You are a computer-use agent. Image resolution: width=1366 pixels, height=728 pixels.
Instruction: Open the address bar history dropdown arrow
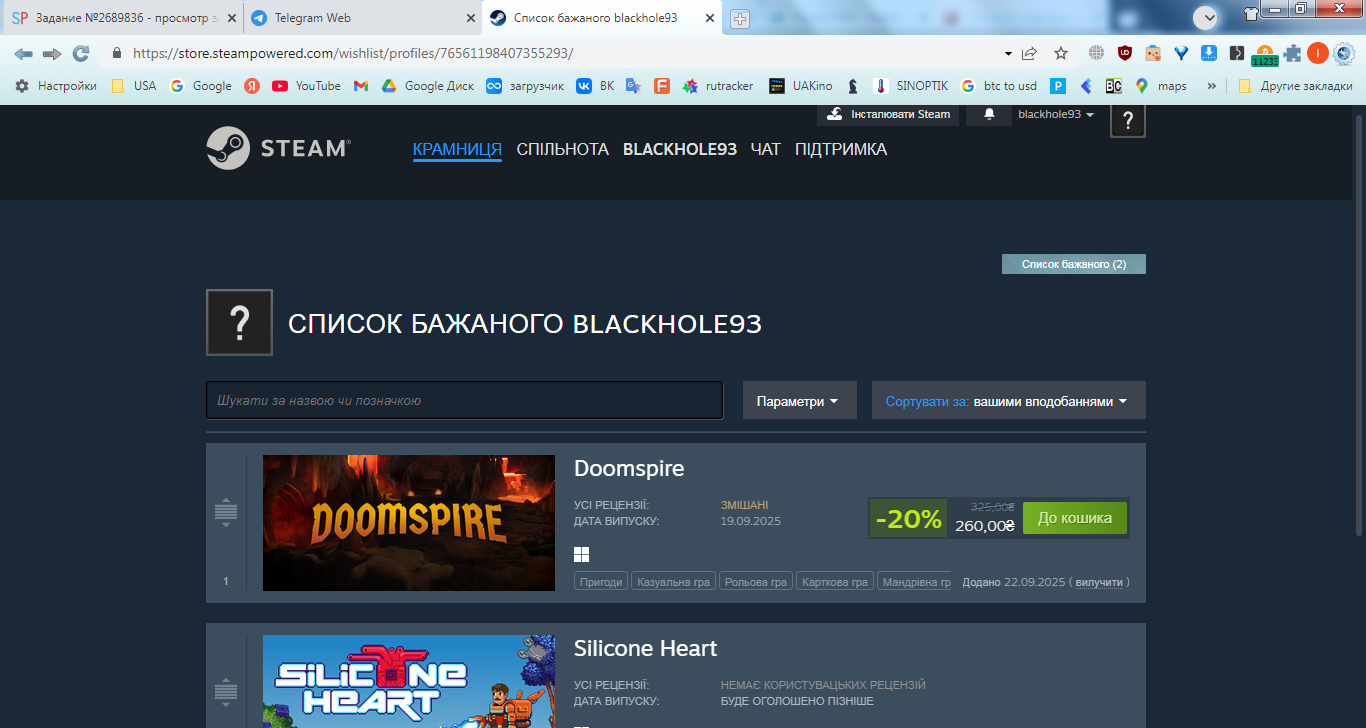[x=1007, y=53]
